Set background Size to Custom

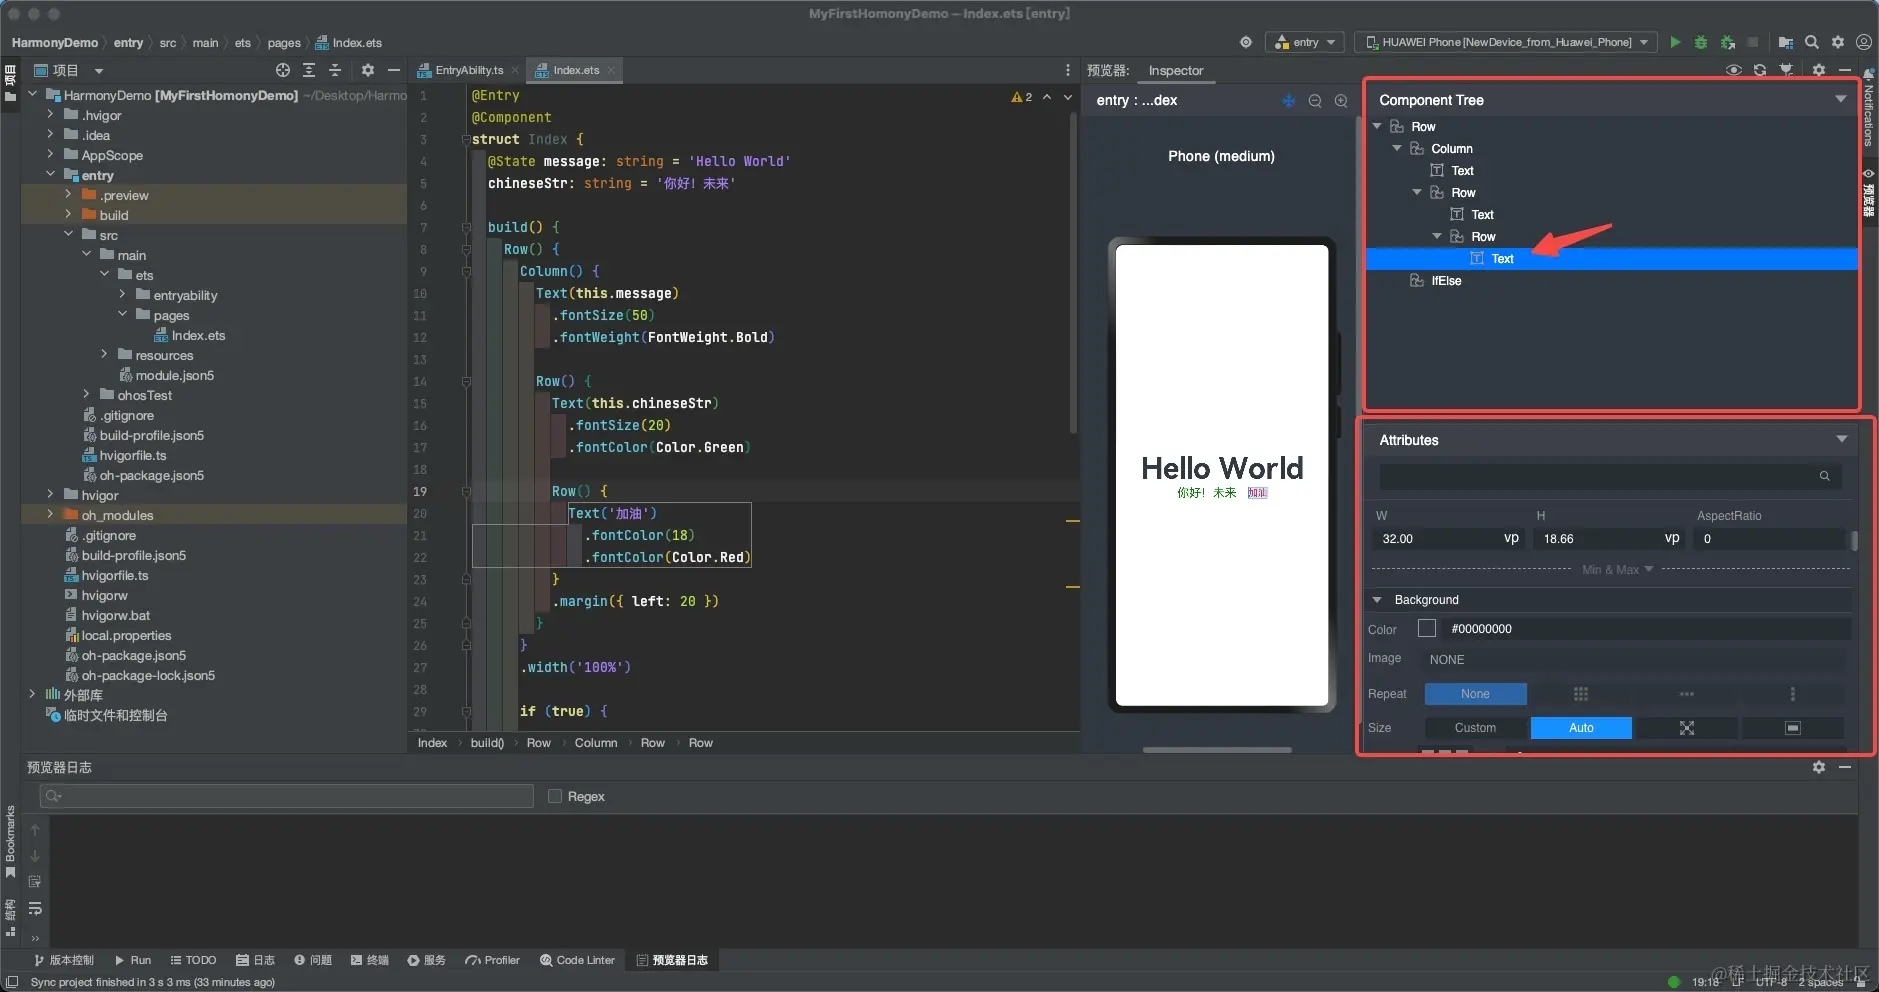tap(1475, 728)
